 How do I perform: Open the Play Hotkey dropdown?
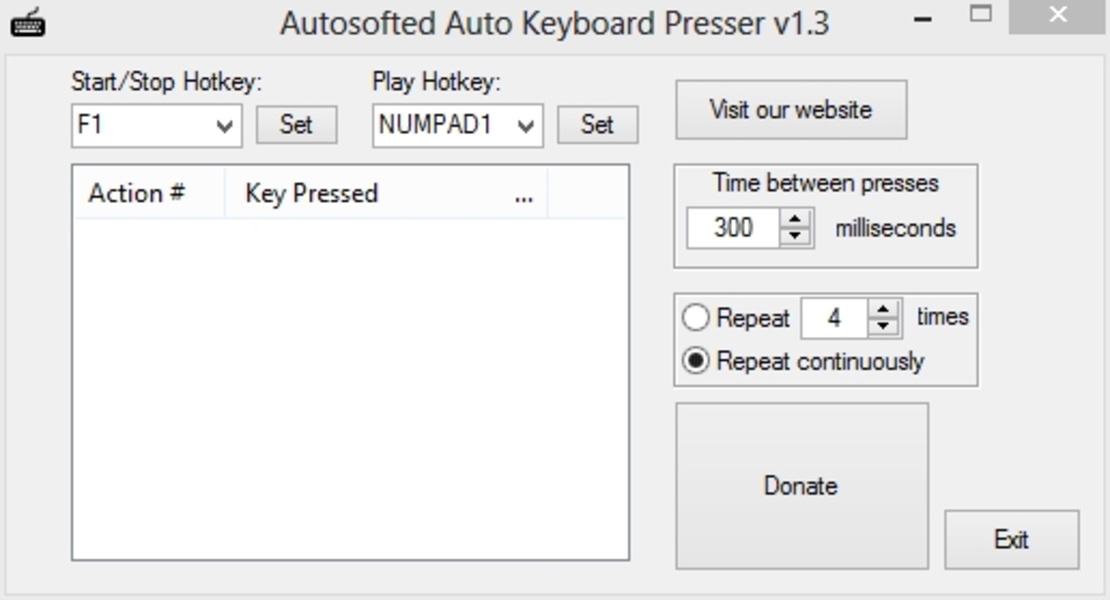coord(526,127)
